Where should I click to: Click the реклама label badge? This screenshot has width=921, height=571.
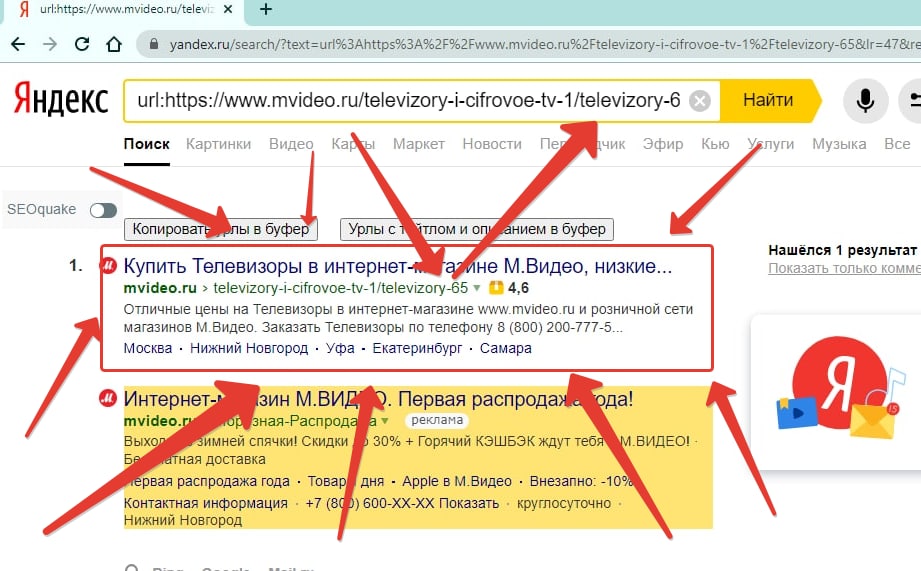[437, 421]
